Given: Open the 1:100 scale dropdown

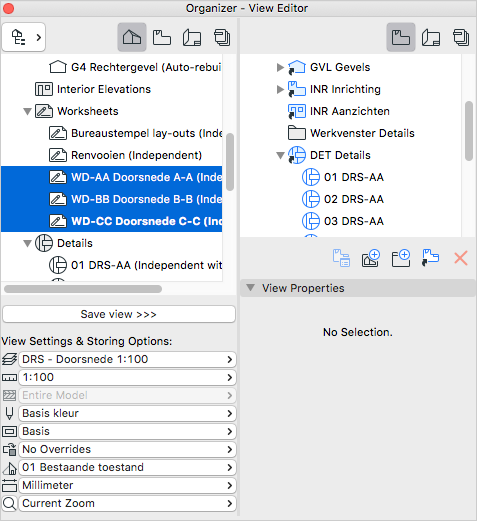Looking at the screenshot, I should (127, 377).
